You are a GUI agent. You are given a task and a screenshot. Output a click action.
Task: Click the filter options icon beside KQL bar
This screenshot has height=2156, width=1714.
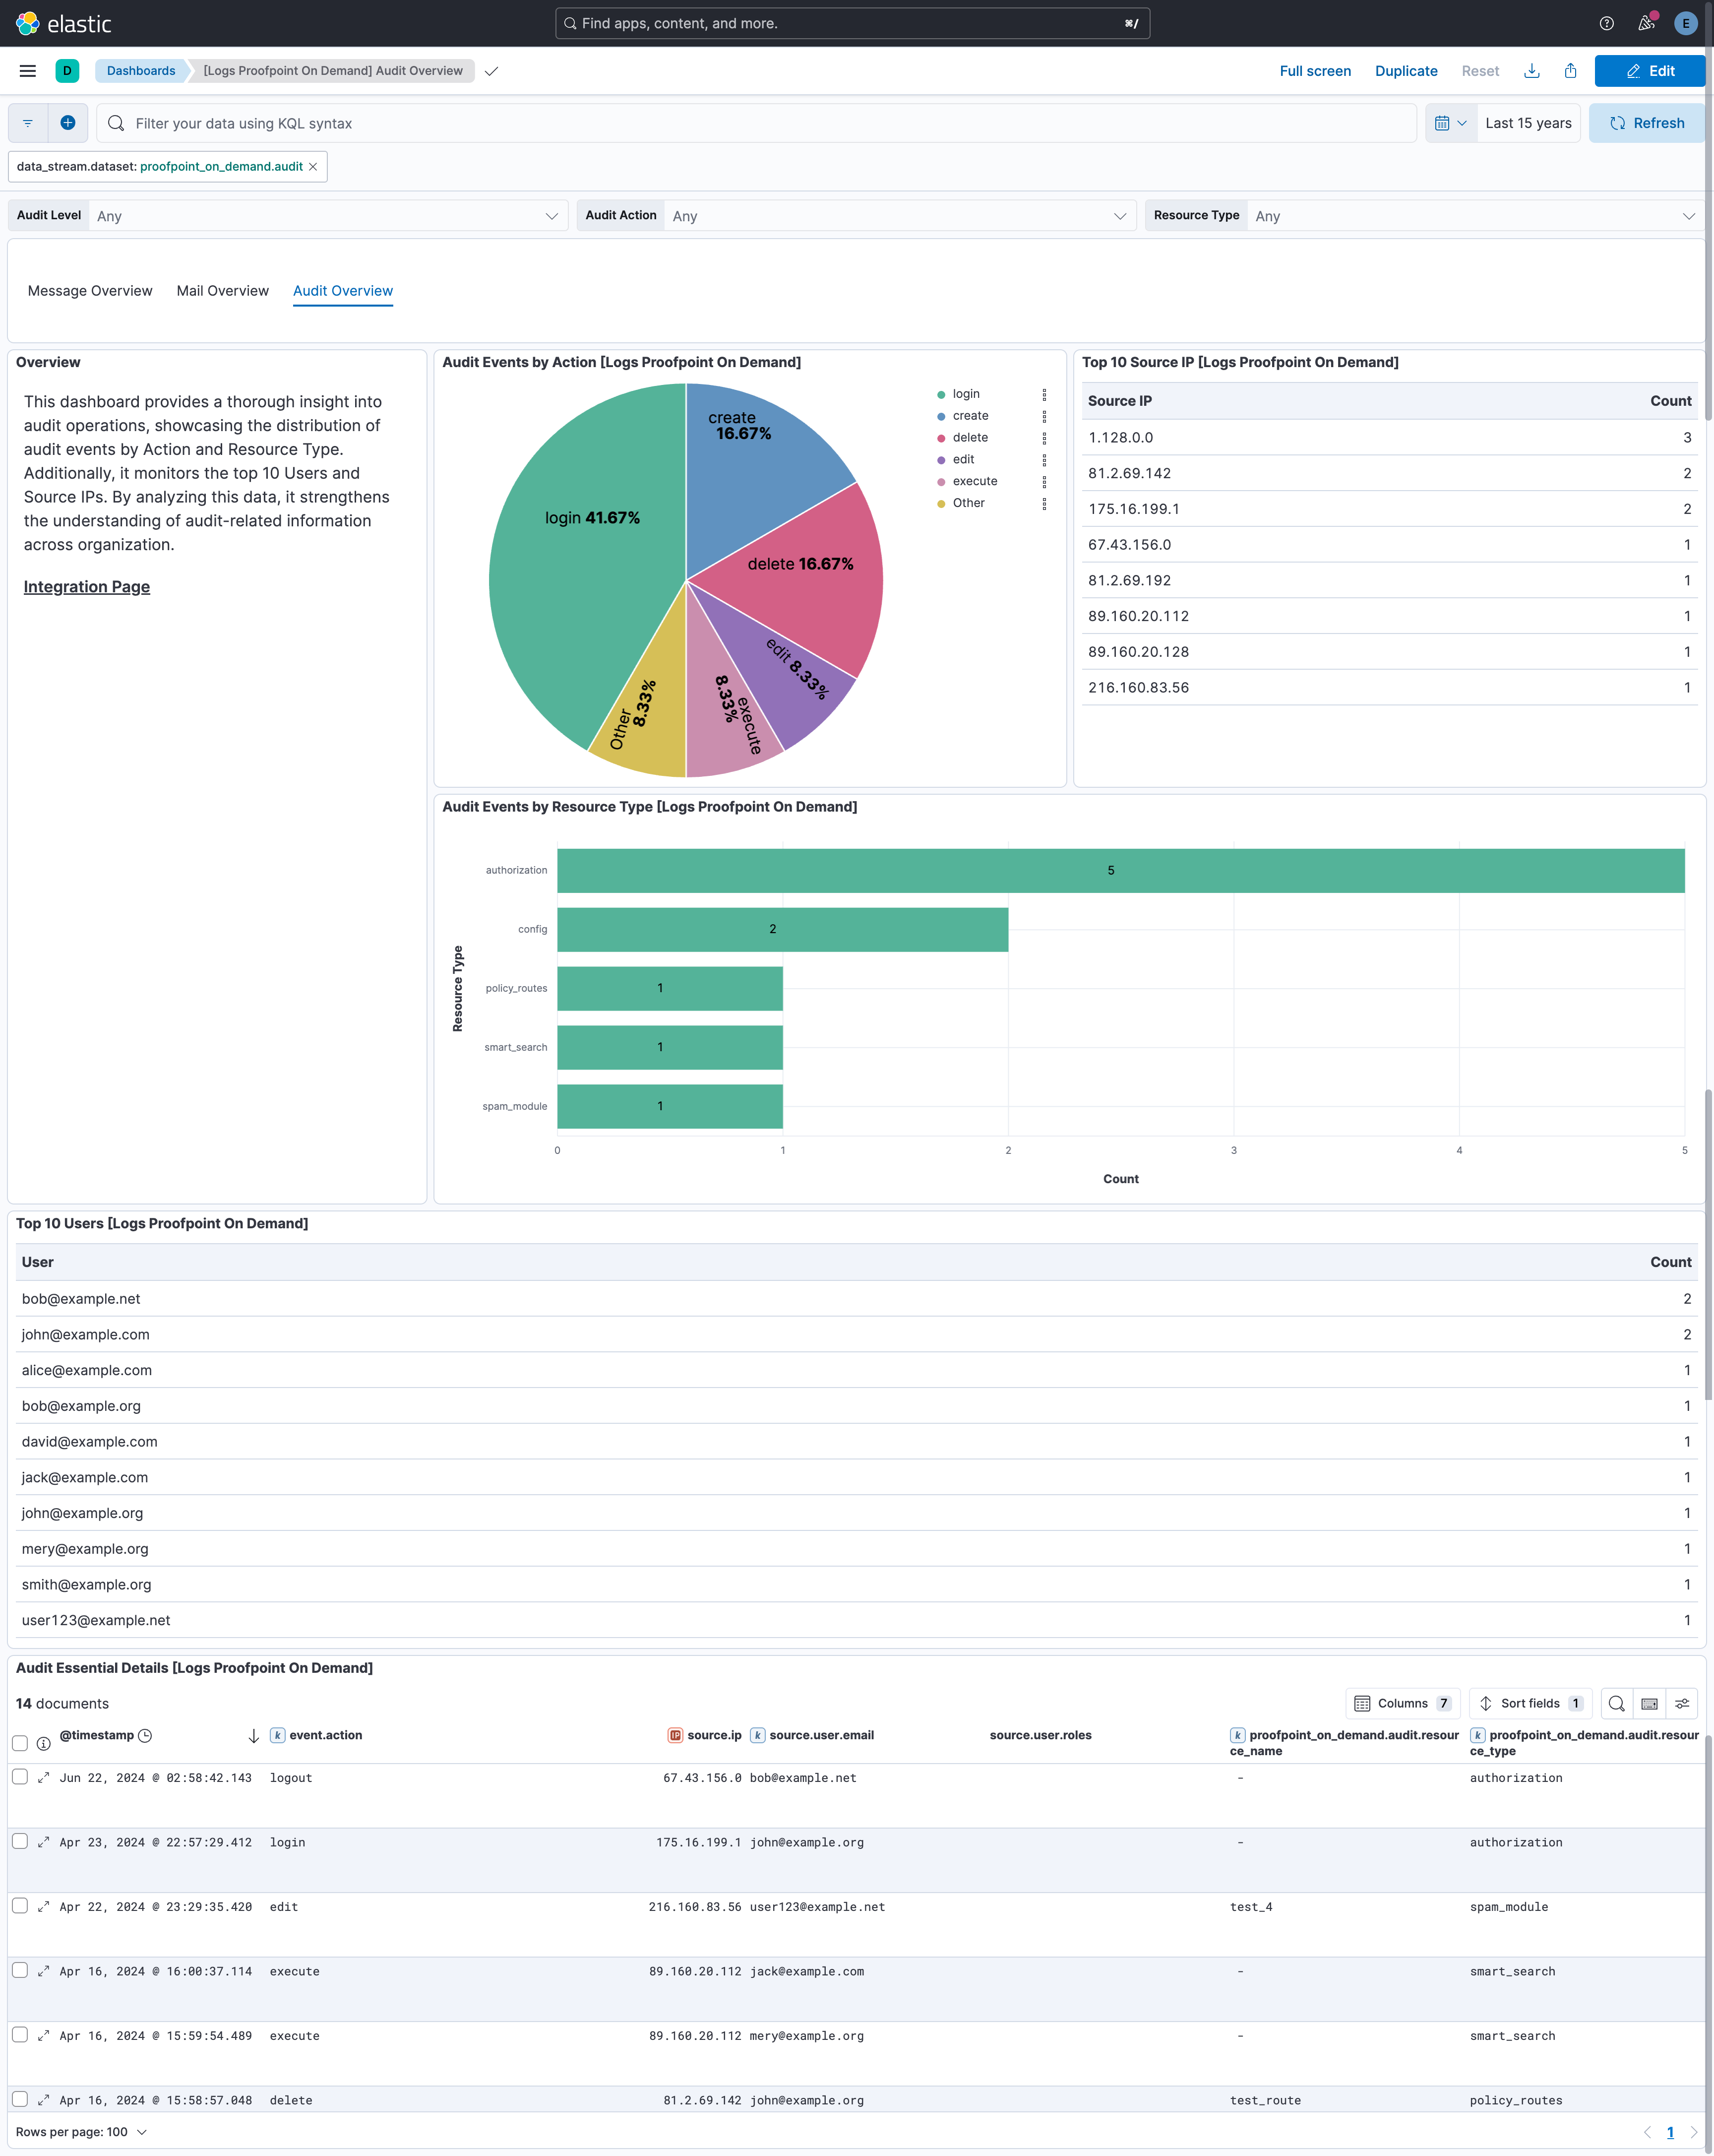26,123
